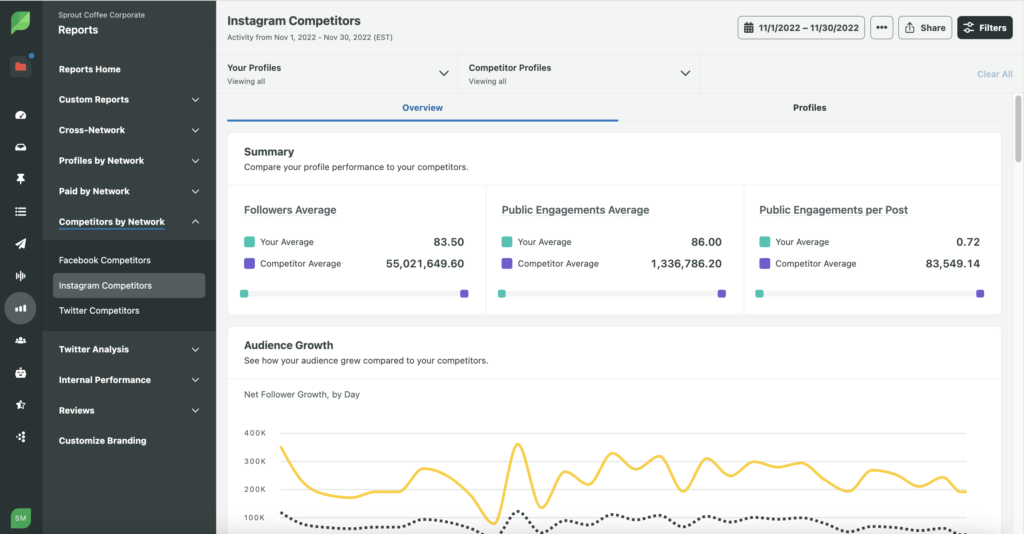
Task: Collapse Competitors by Network section
Action: (195, 222)
